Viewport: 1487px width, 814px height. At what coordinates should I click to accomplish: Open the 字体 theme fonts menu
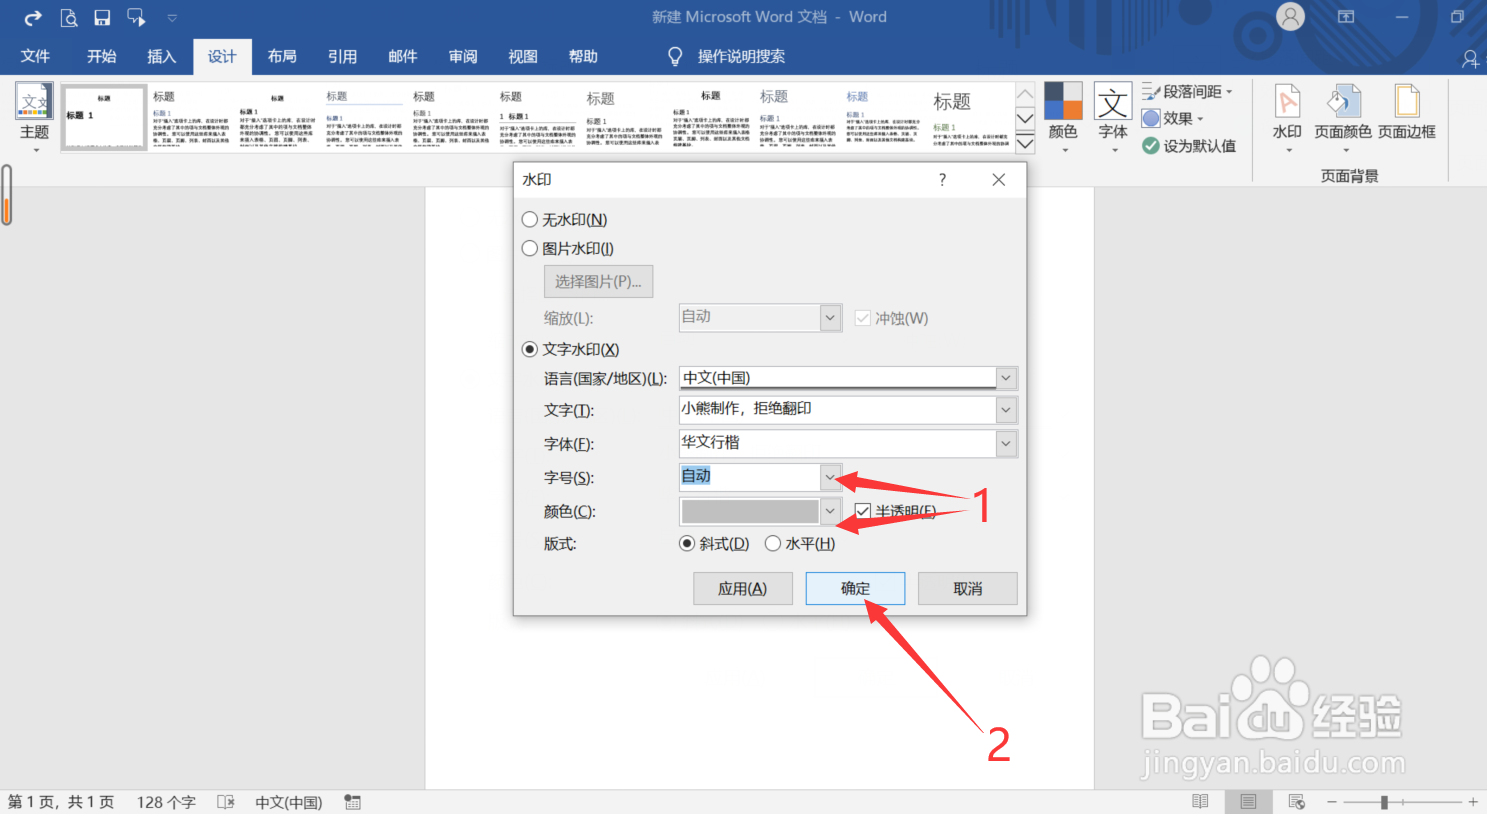1113,118
